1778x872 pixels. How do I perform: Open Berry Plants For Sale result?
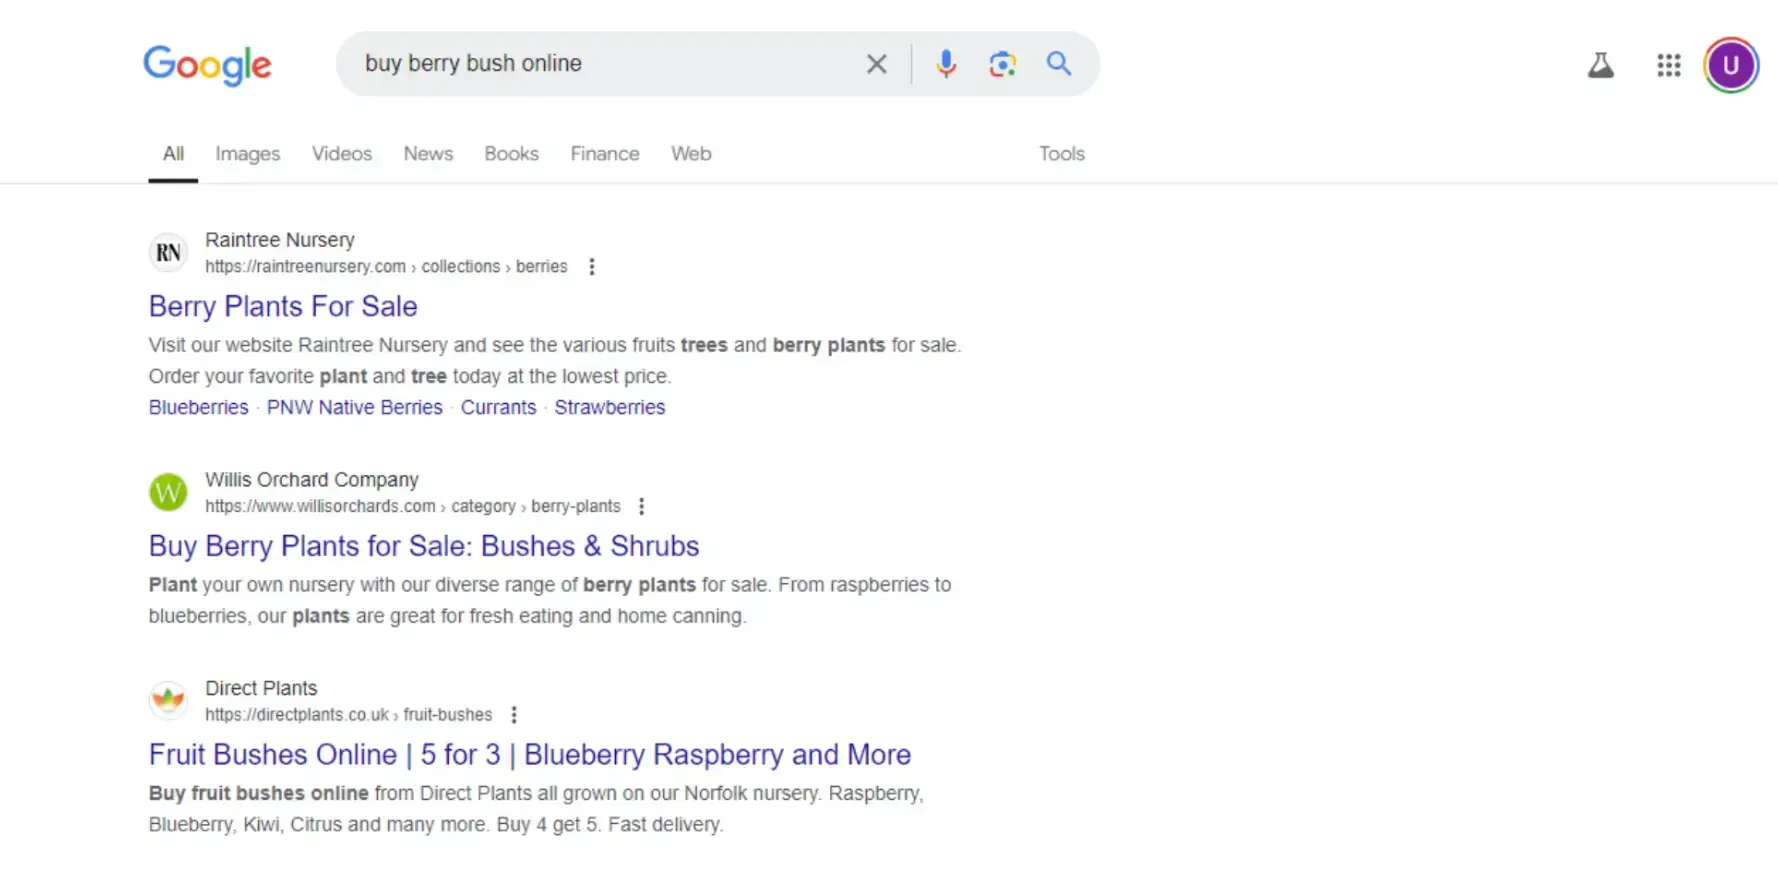click(x=283, y=307)
